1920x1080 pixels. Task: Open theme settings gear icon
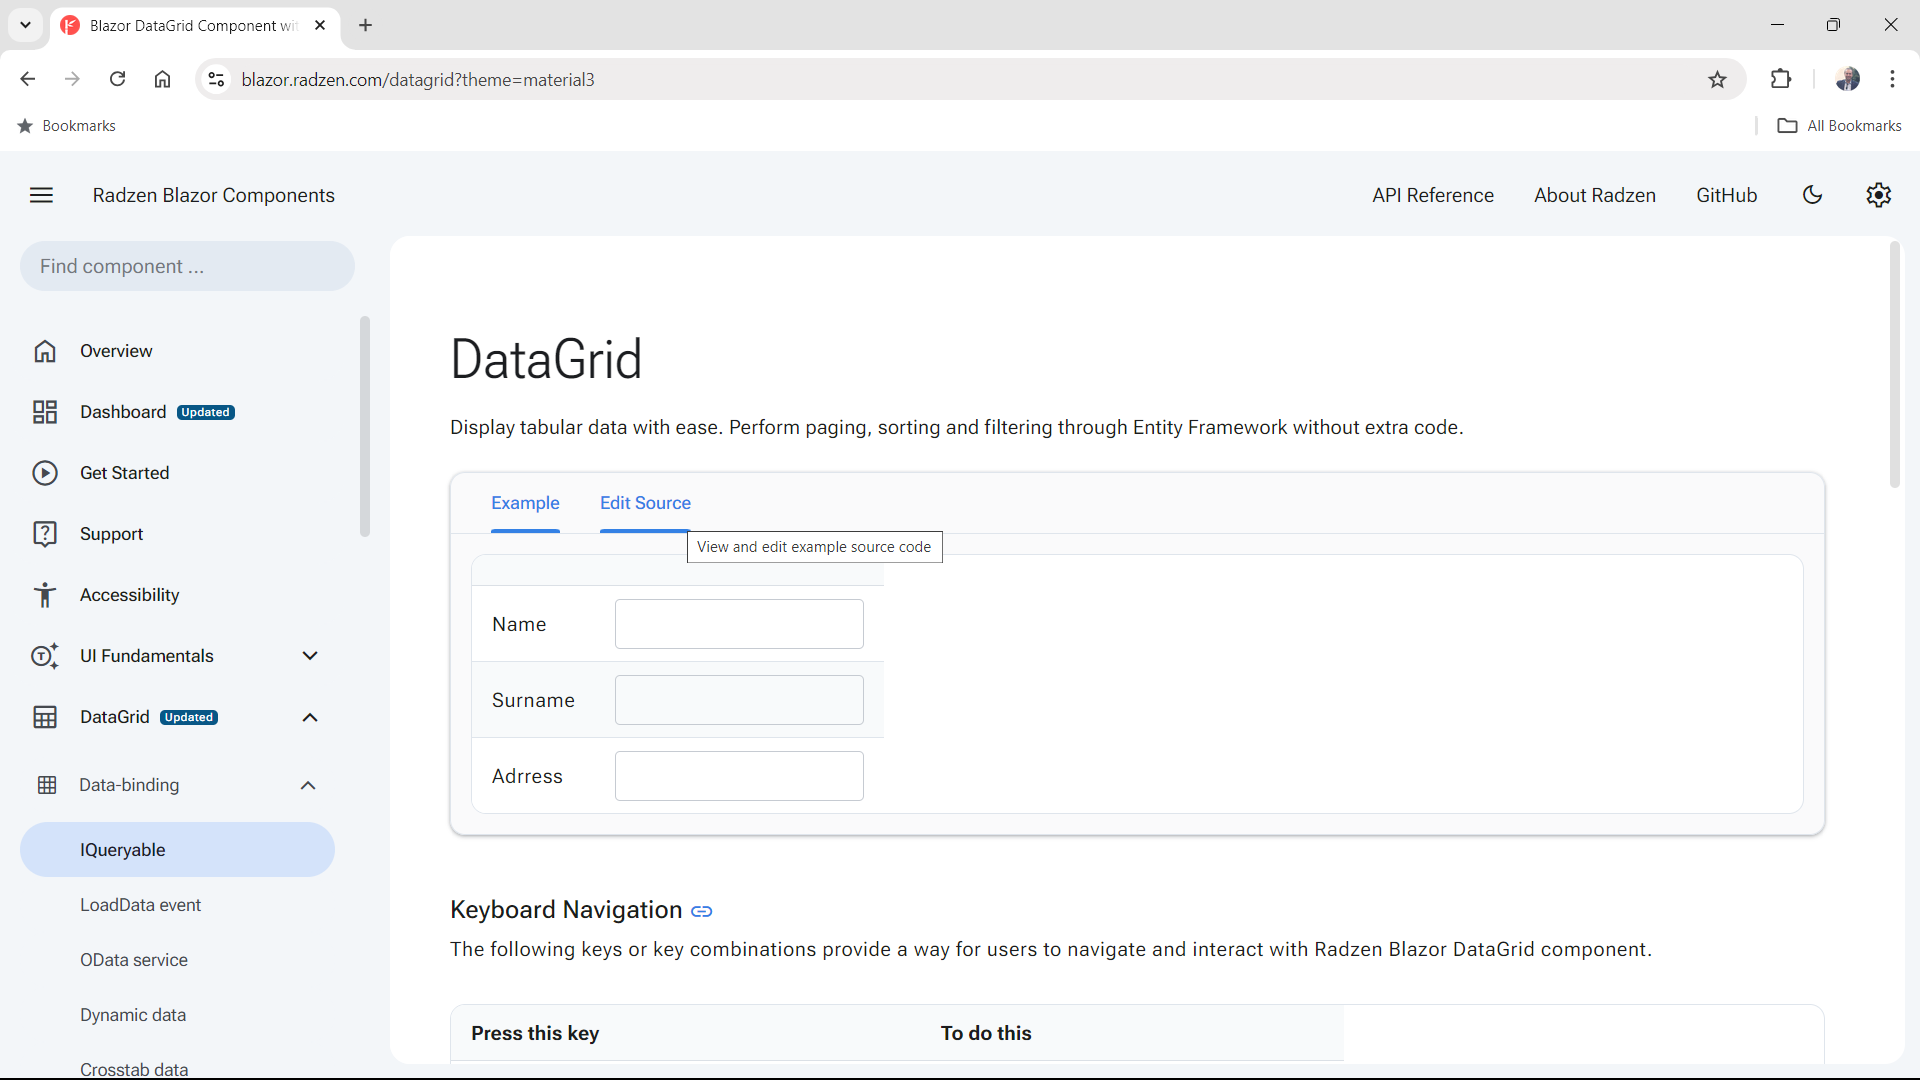click(1878, 195)
